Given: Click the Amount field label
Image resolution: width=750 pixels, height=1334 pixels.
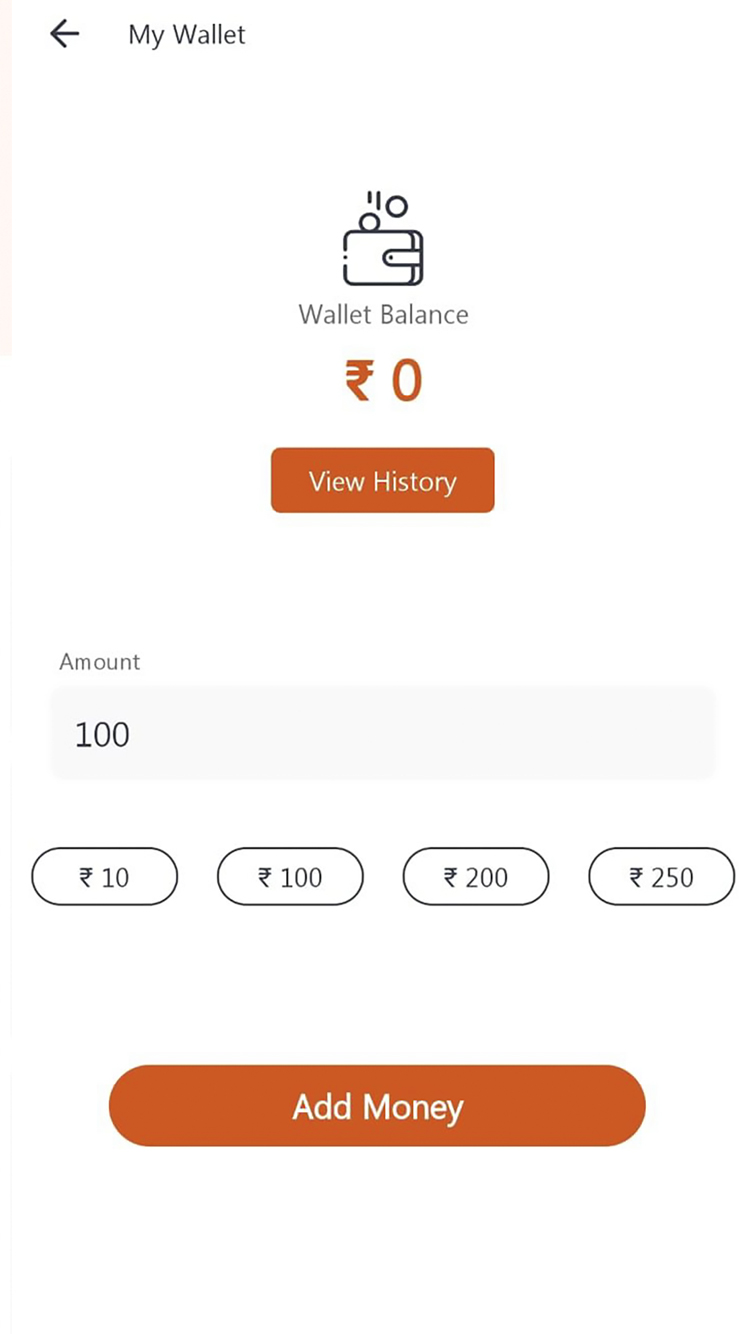Looking at the screenshot, I should pos(99,662).
